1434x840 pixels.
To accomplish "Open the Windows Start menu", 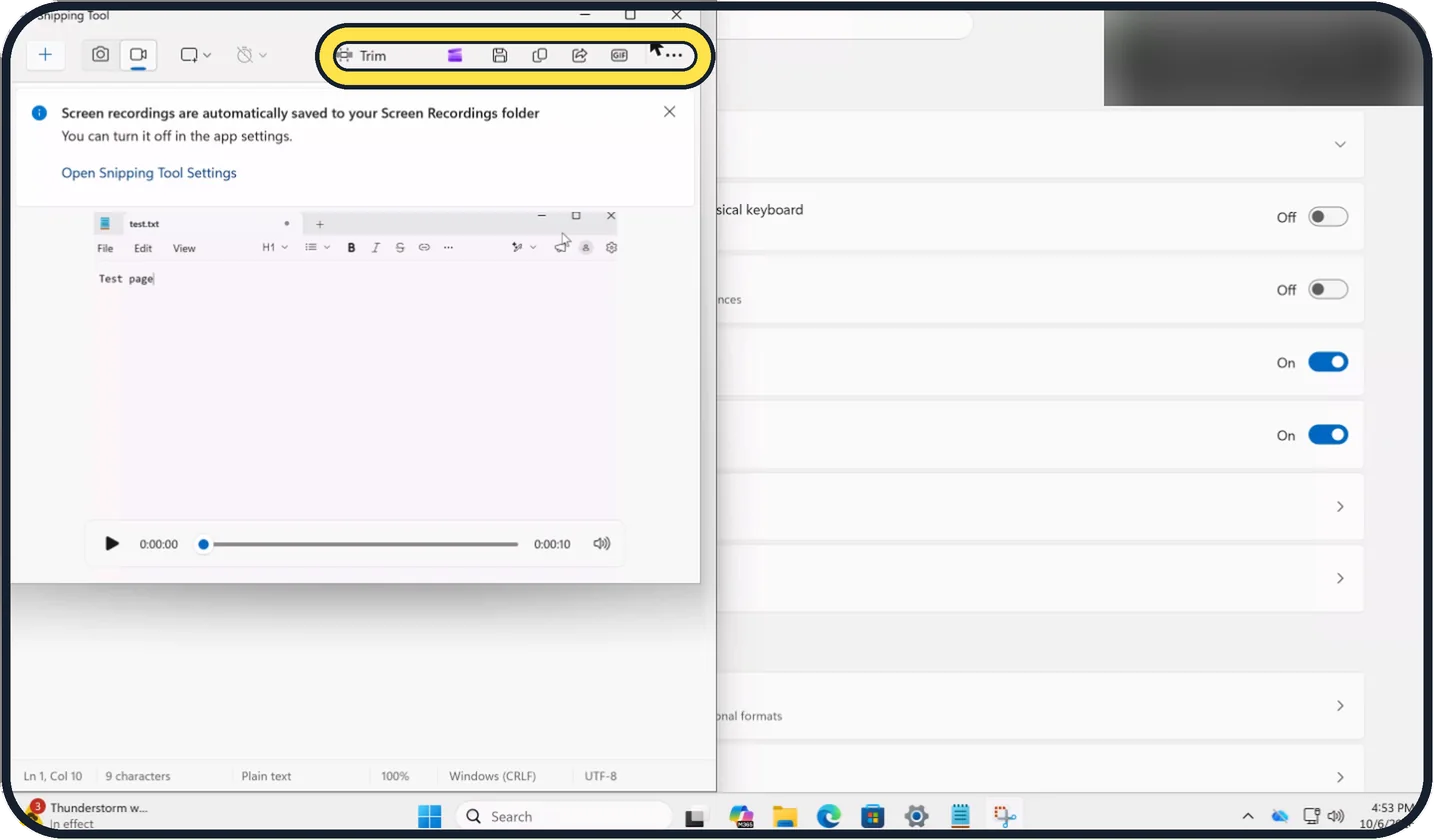I will click(x=430, y=816).
